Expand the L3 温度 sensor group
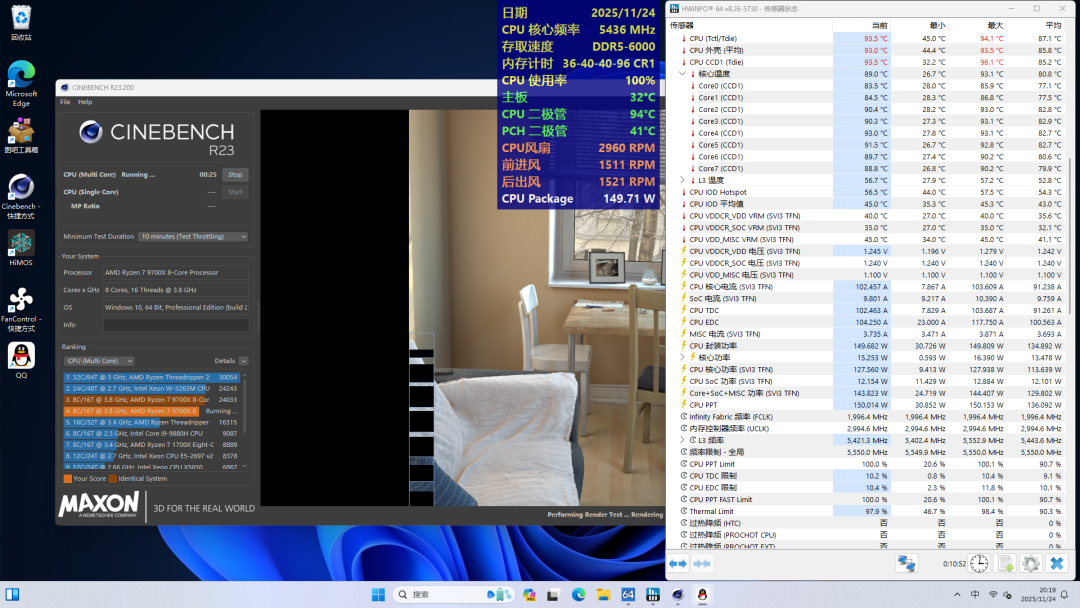1080x608 pixels. pos(683,180)
